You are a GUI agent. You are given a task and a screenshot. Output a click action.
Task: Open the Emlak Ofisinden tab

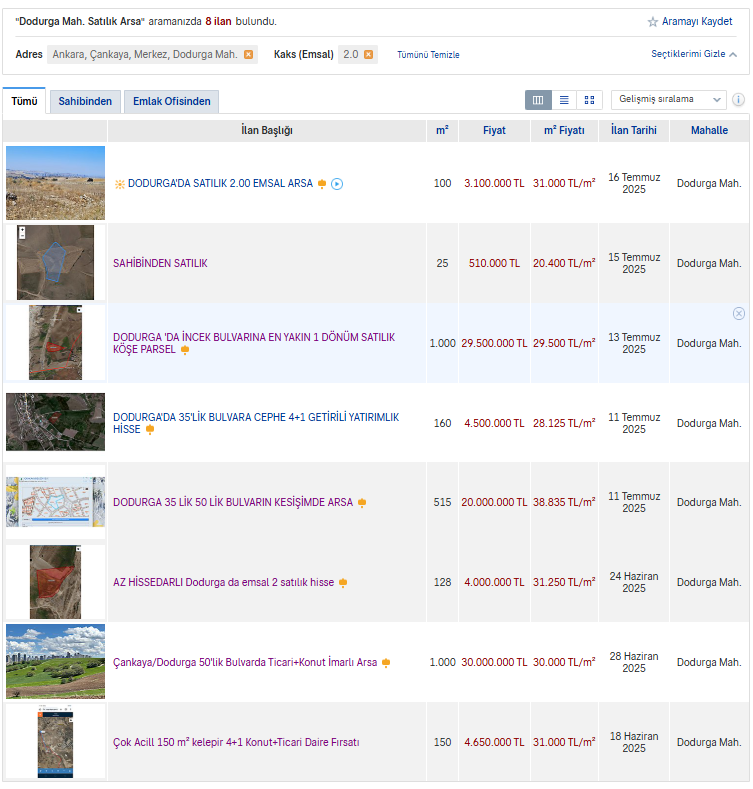pos(172,101)
